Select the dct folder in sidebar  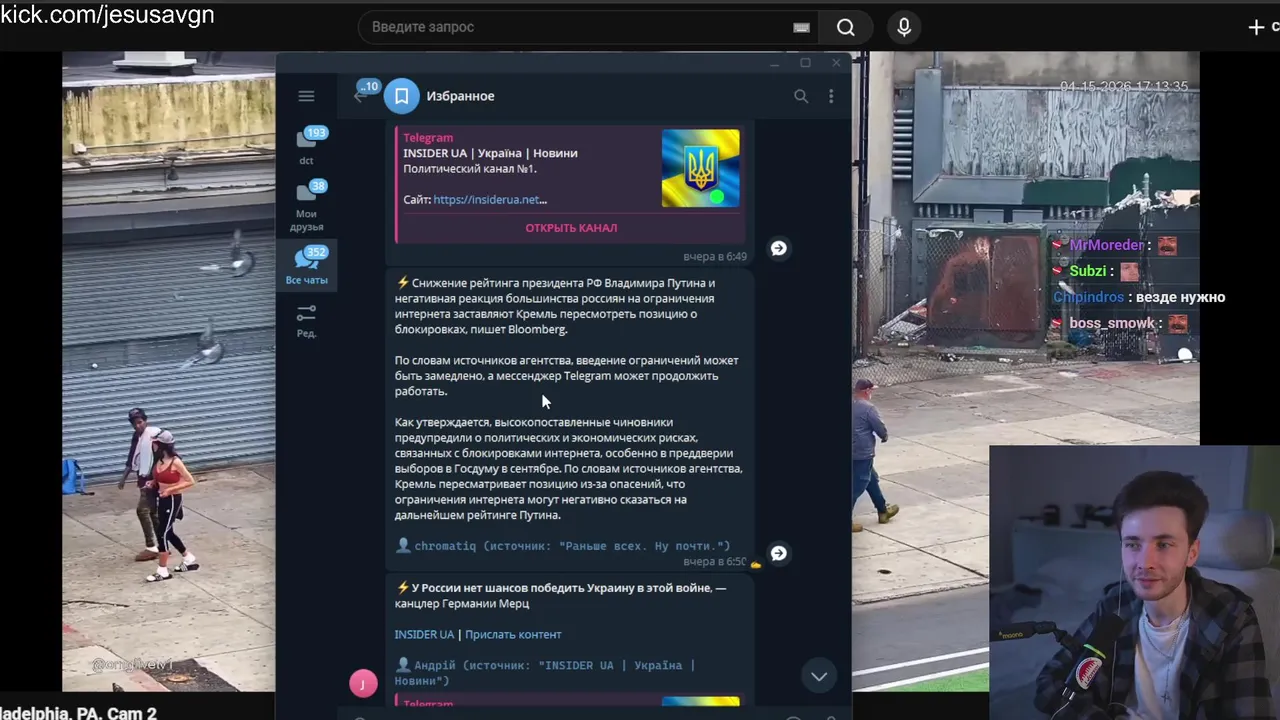point(306,146)
